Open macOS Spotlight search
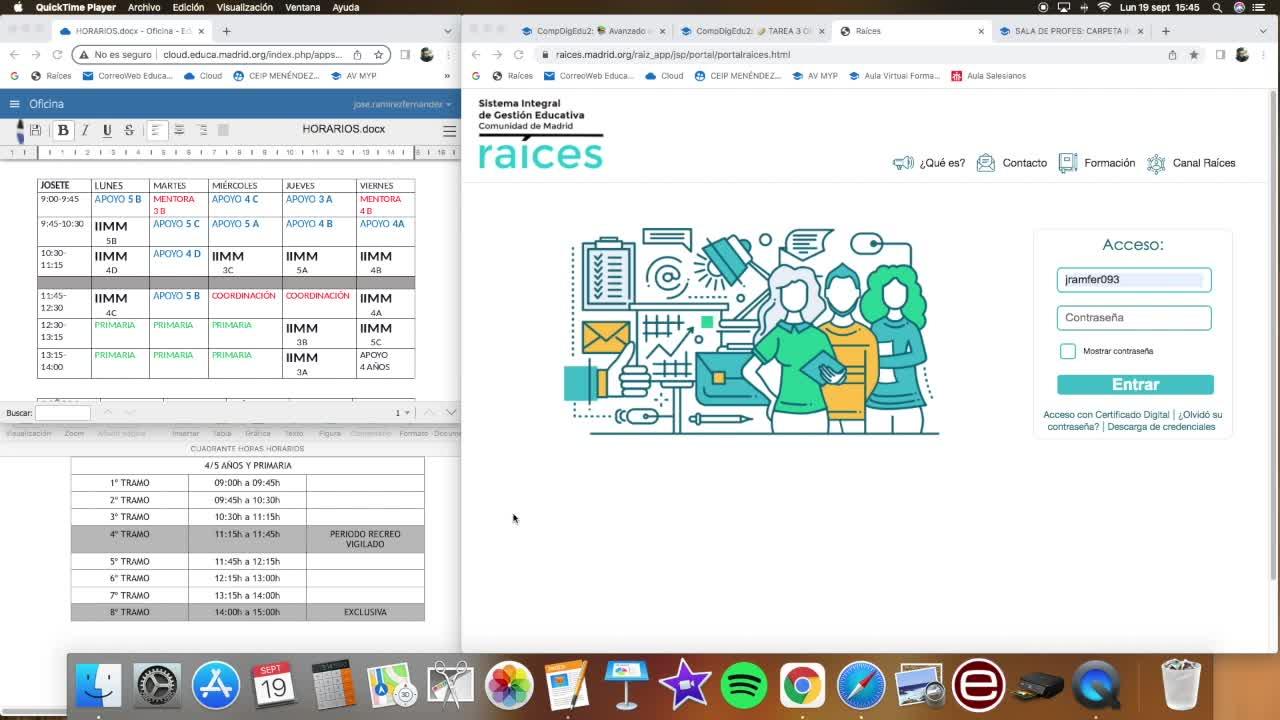1280x720 pixels. pos(1217,7)
